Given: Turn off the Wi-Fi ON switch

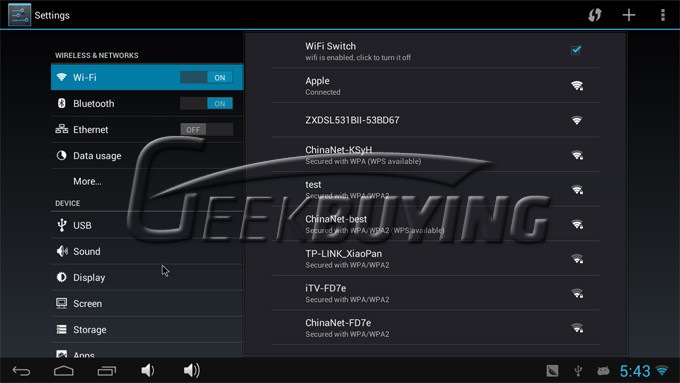Looking at the screenshot, I should [206, 77].
